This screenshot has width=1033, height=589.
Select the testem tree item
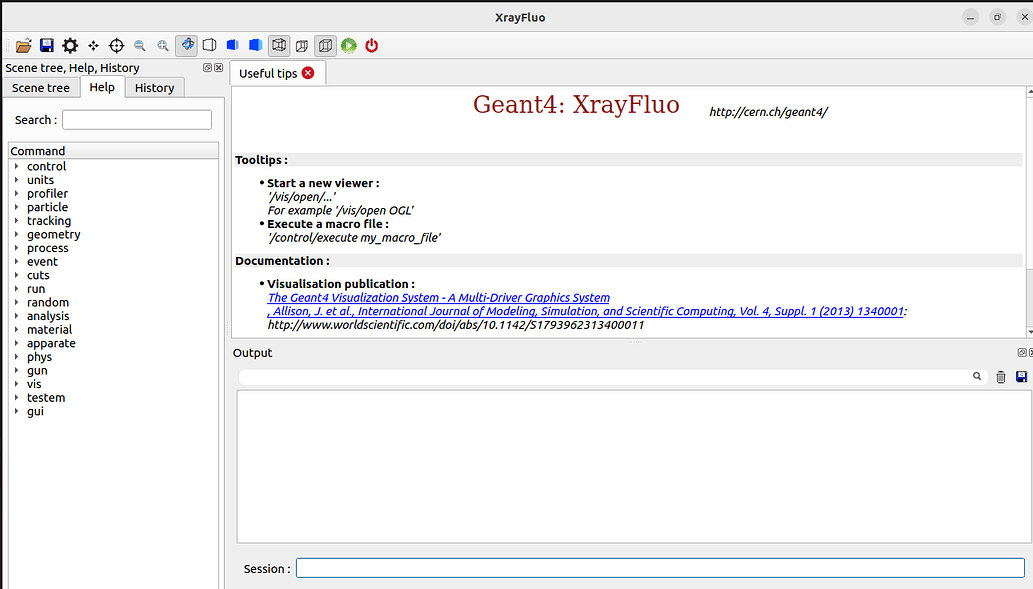pyautogui.click(x=45, y=398)
